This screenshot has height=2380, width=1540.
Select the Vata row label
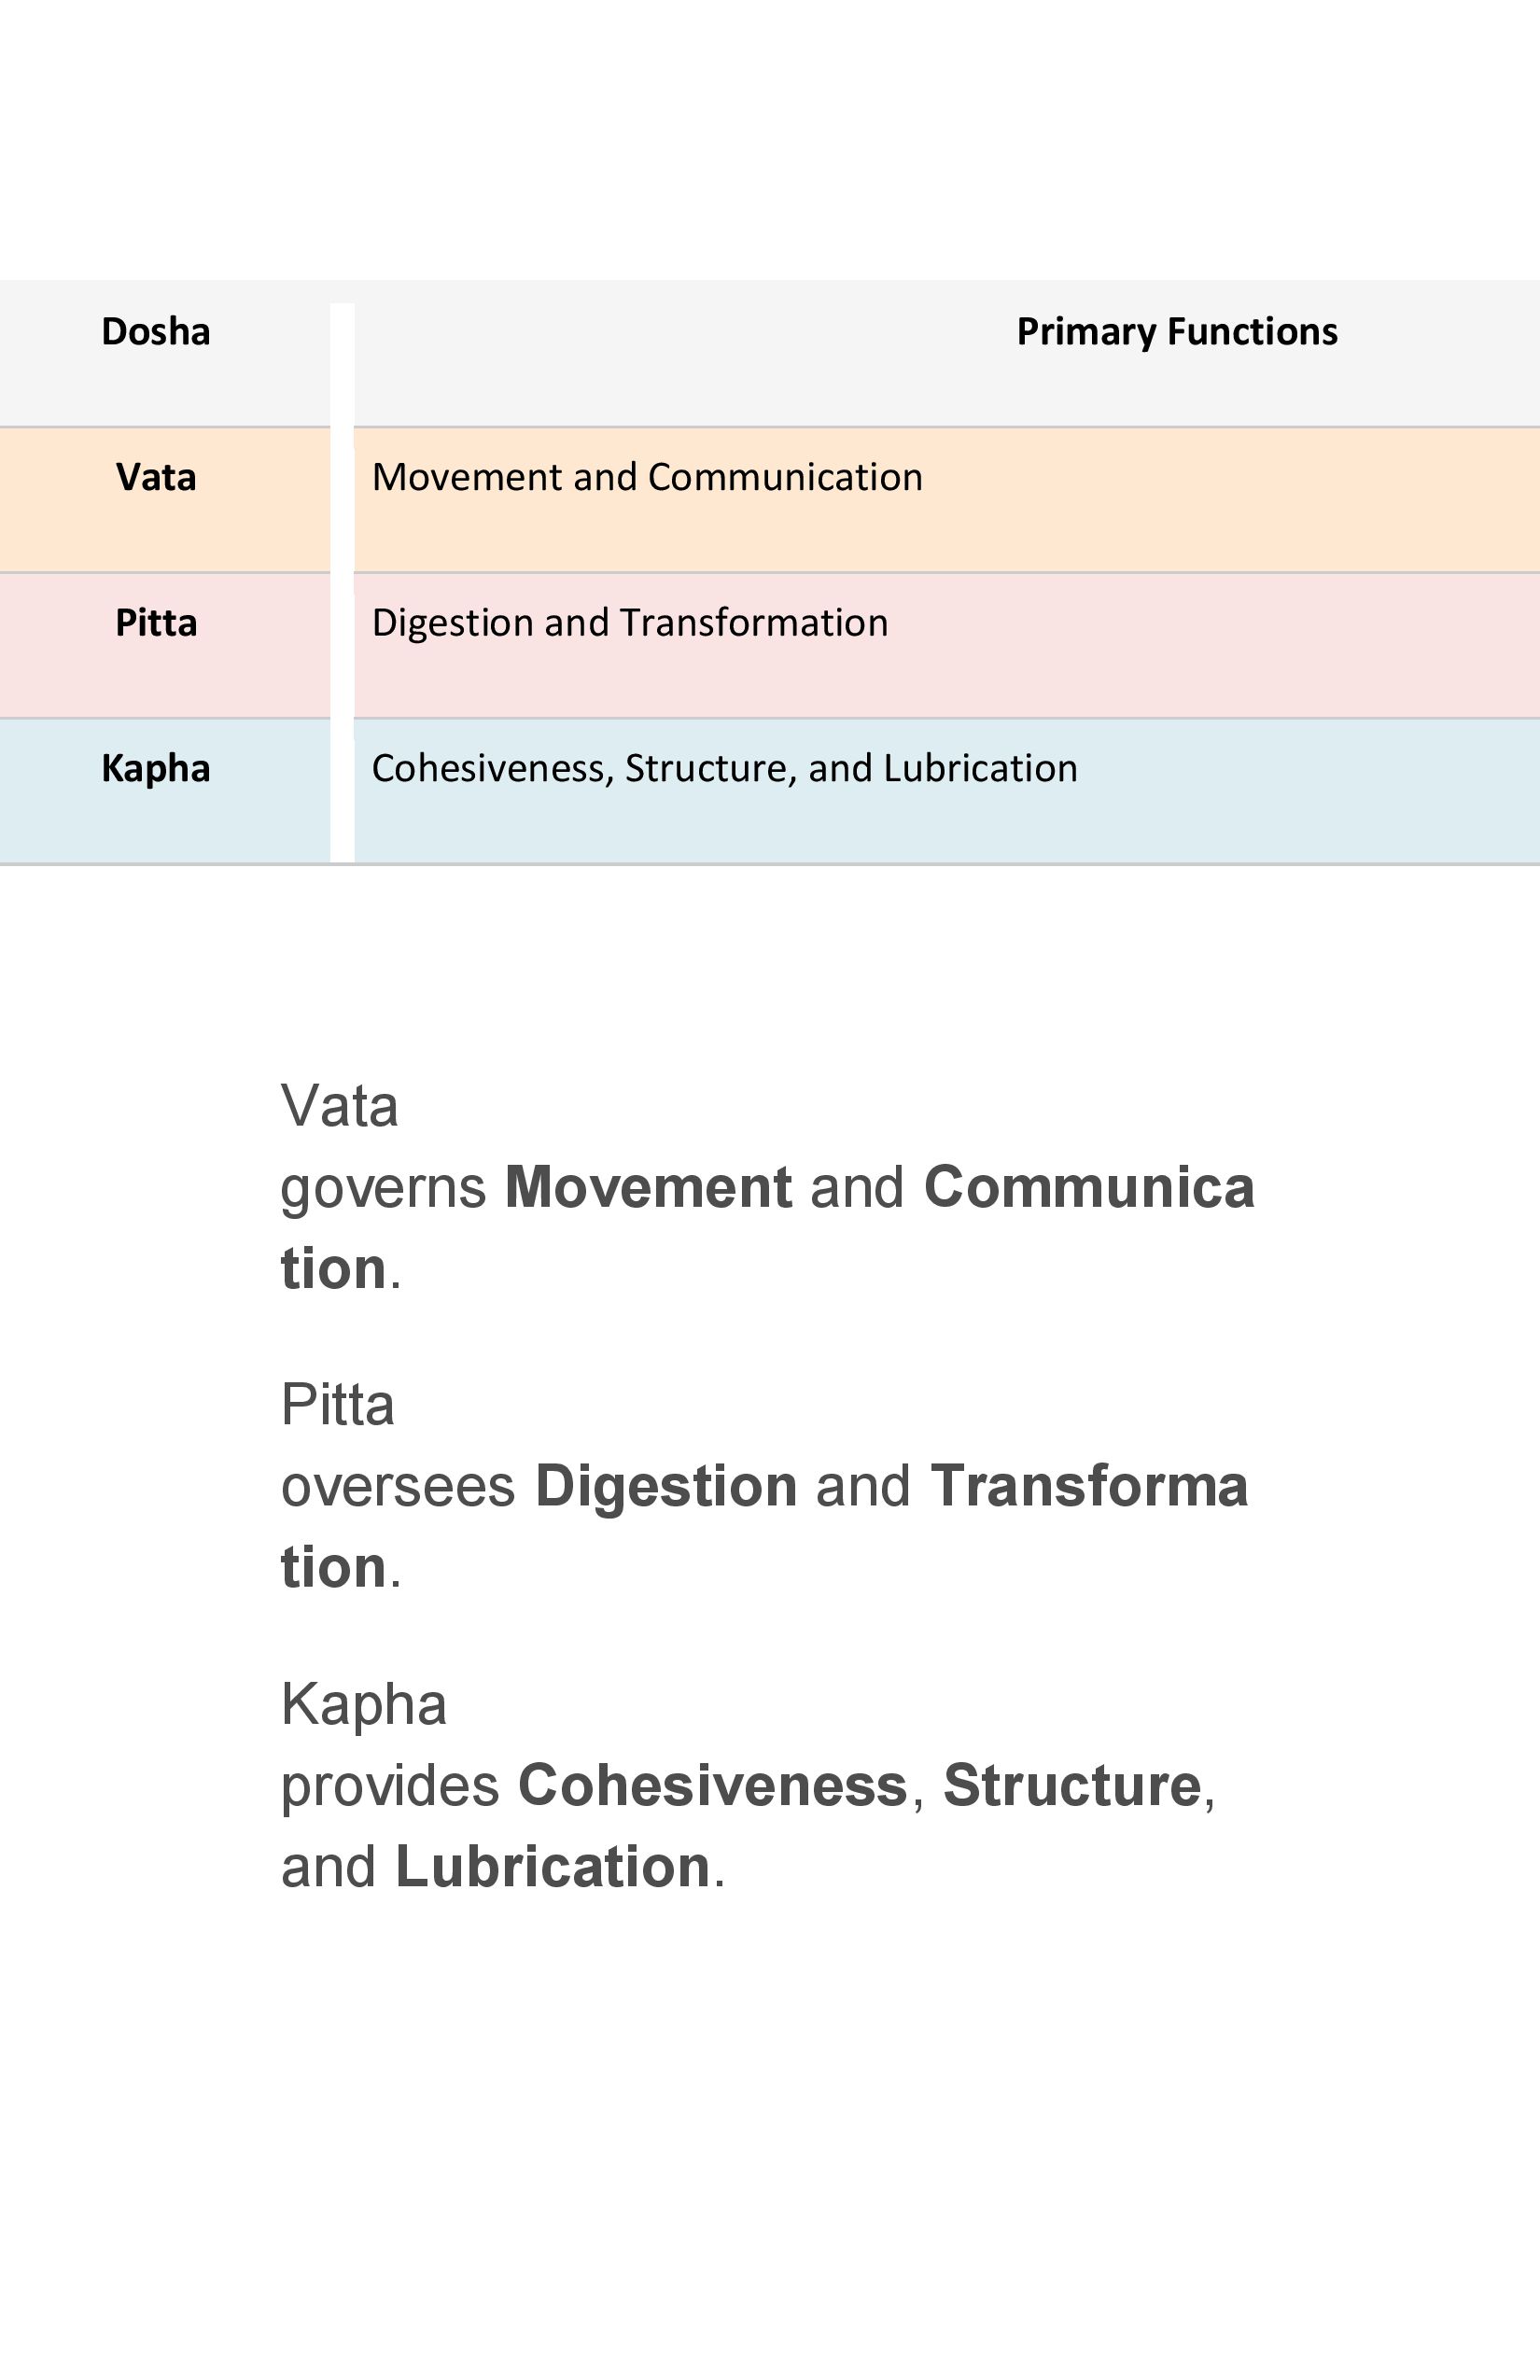(x=156, y=477)
